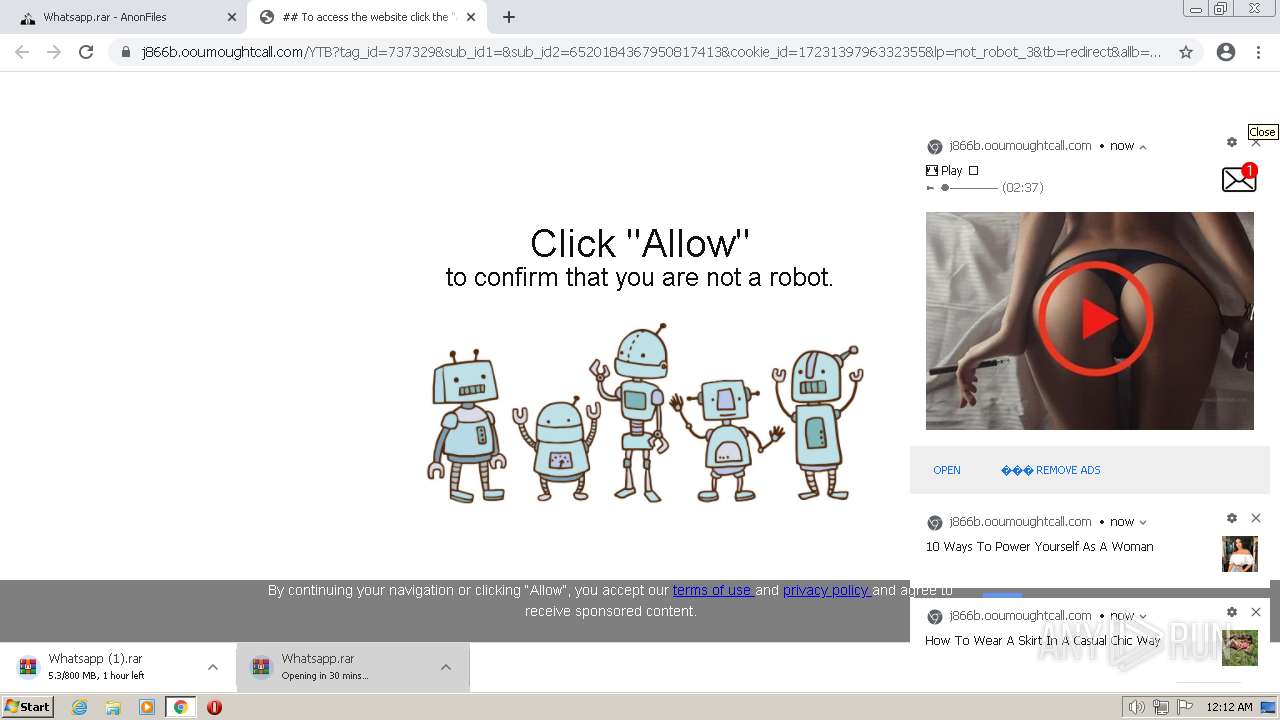1280x720 pixels.
Task: Click the robots illustration
Action: [x=645, y=413]
